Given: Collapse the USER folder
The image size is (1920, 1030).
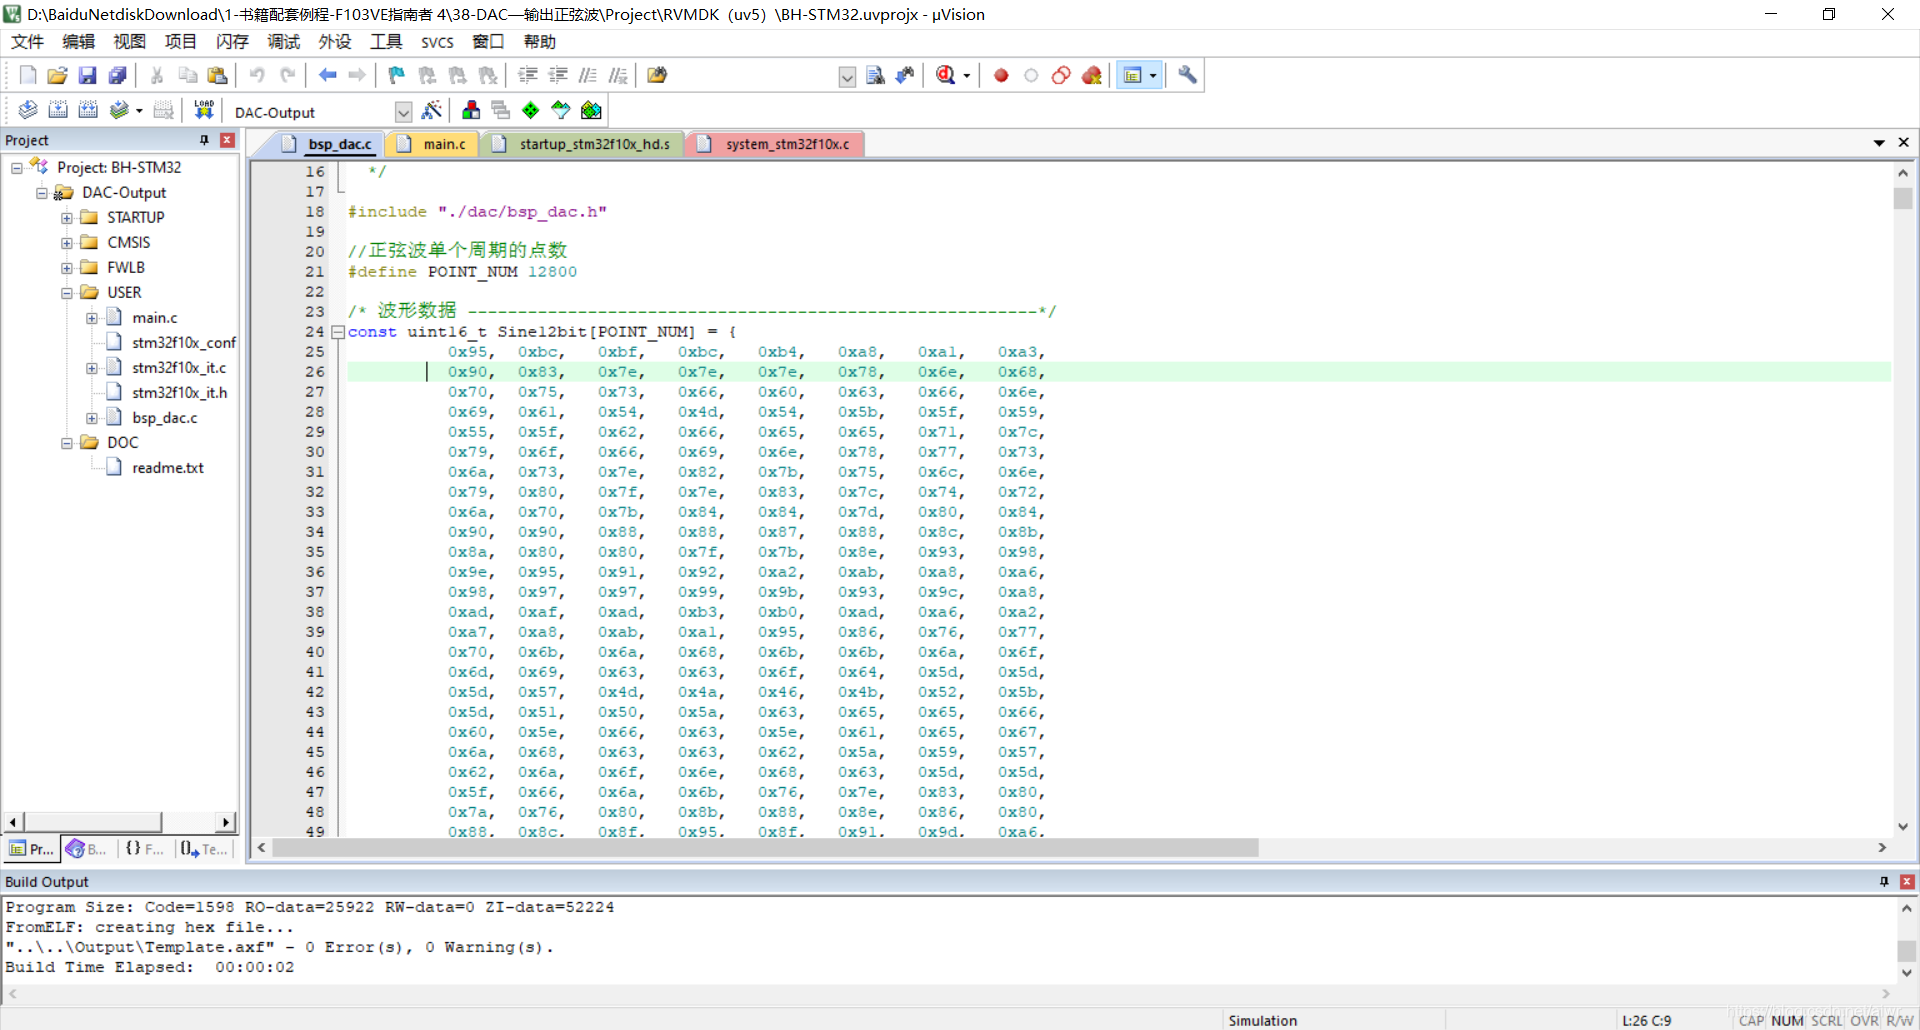Looking at the screenshot, I should [x=66, y=293].
